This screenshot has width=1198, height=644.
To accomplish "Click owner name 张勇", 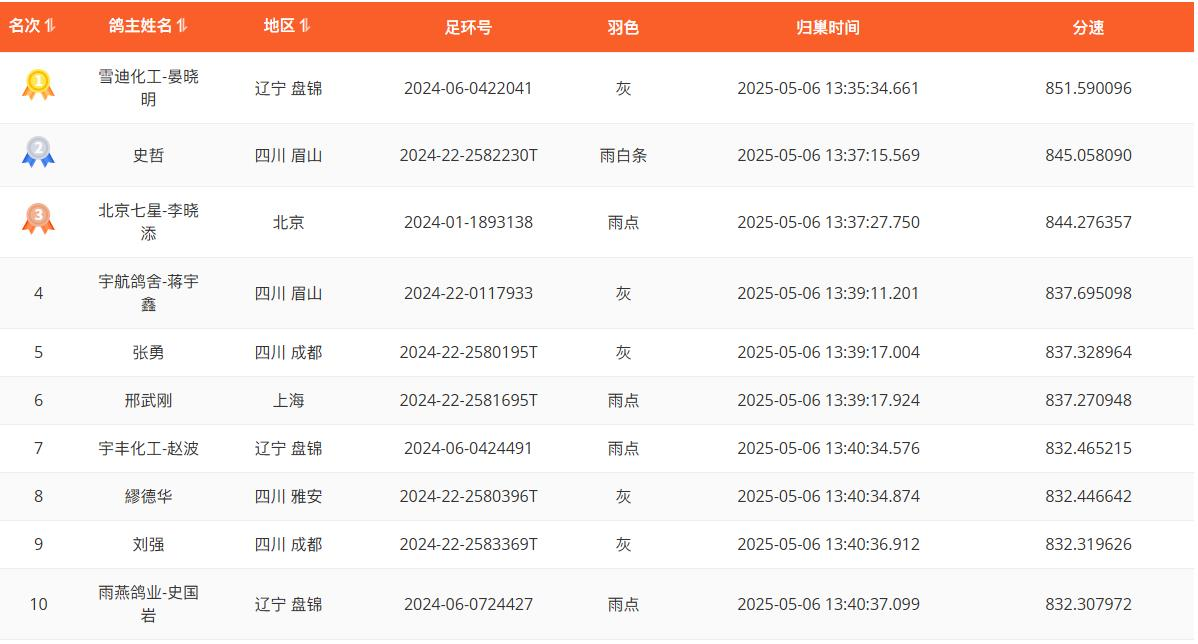I will coord(148,352).
